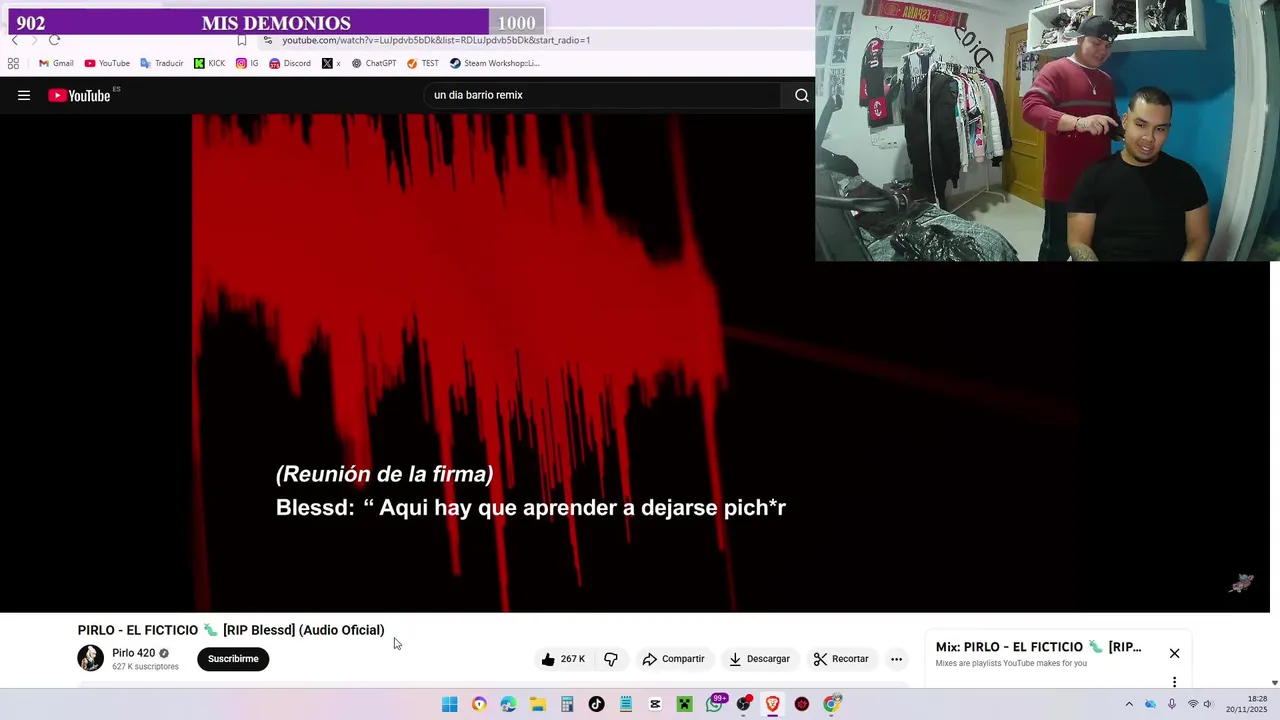Reload the page with the refresh icon
Screen dimensions: 1280x720
pos(54,40)
